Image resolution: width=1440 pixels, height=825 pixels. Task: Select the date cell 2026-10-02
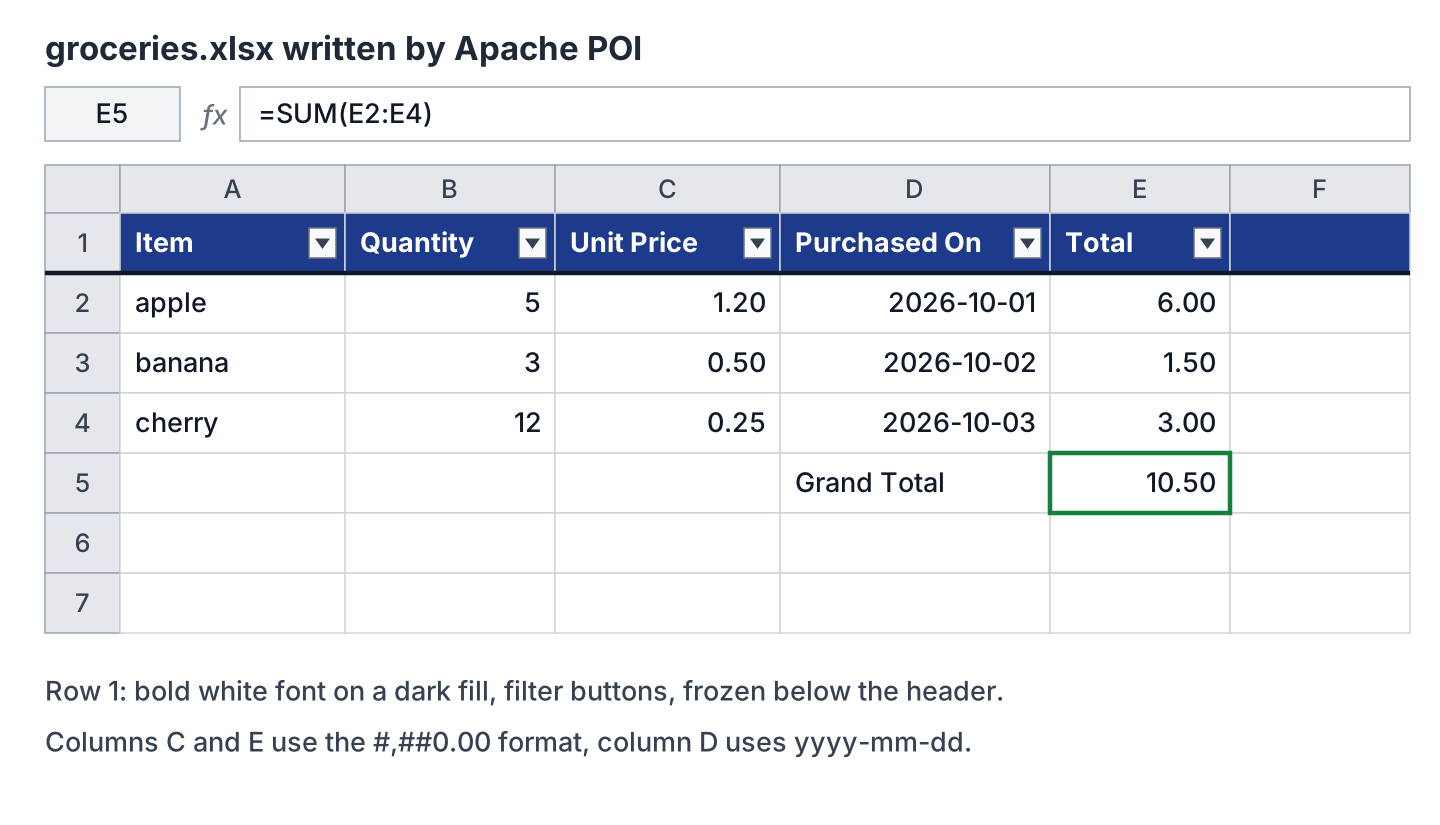click(915, 363)
